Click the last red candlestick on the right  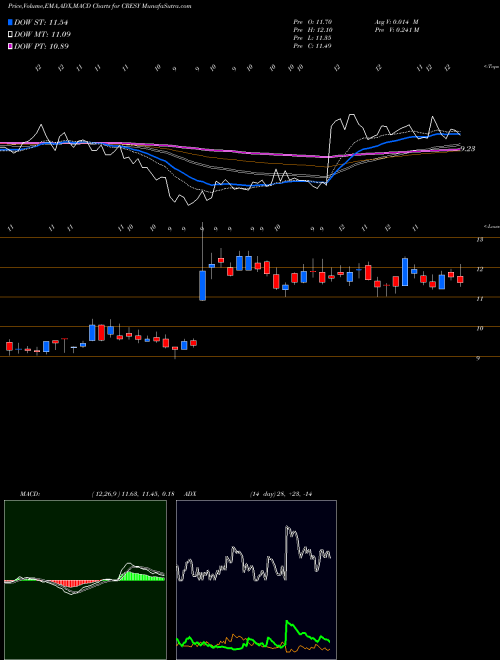460,279
